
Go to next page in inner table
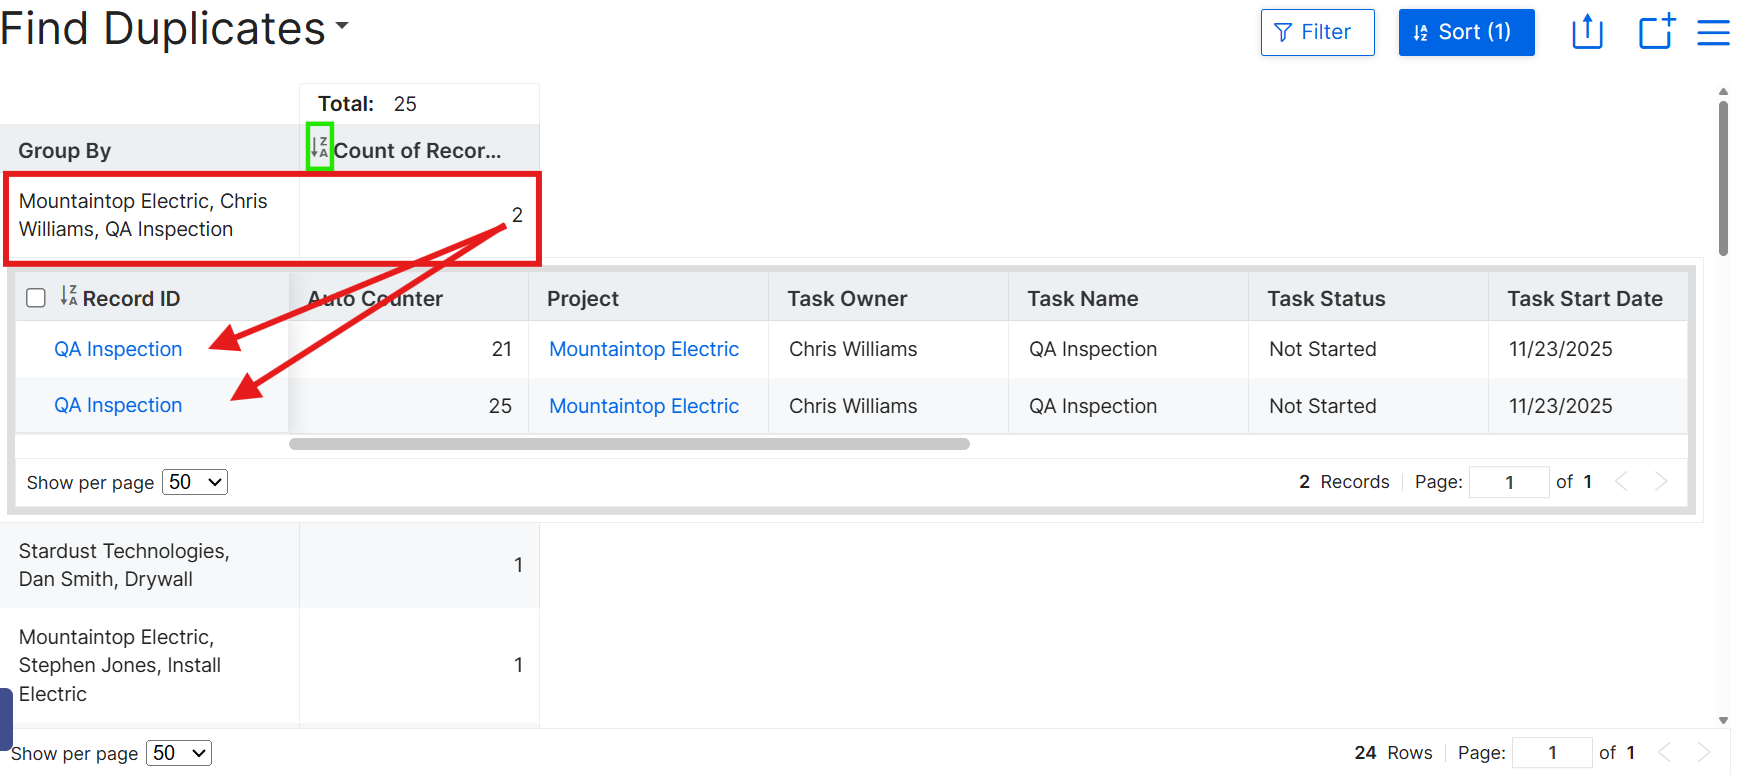[x=1661, y=482]
